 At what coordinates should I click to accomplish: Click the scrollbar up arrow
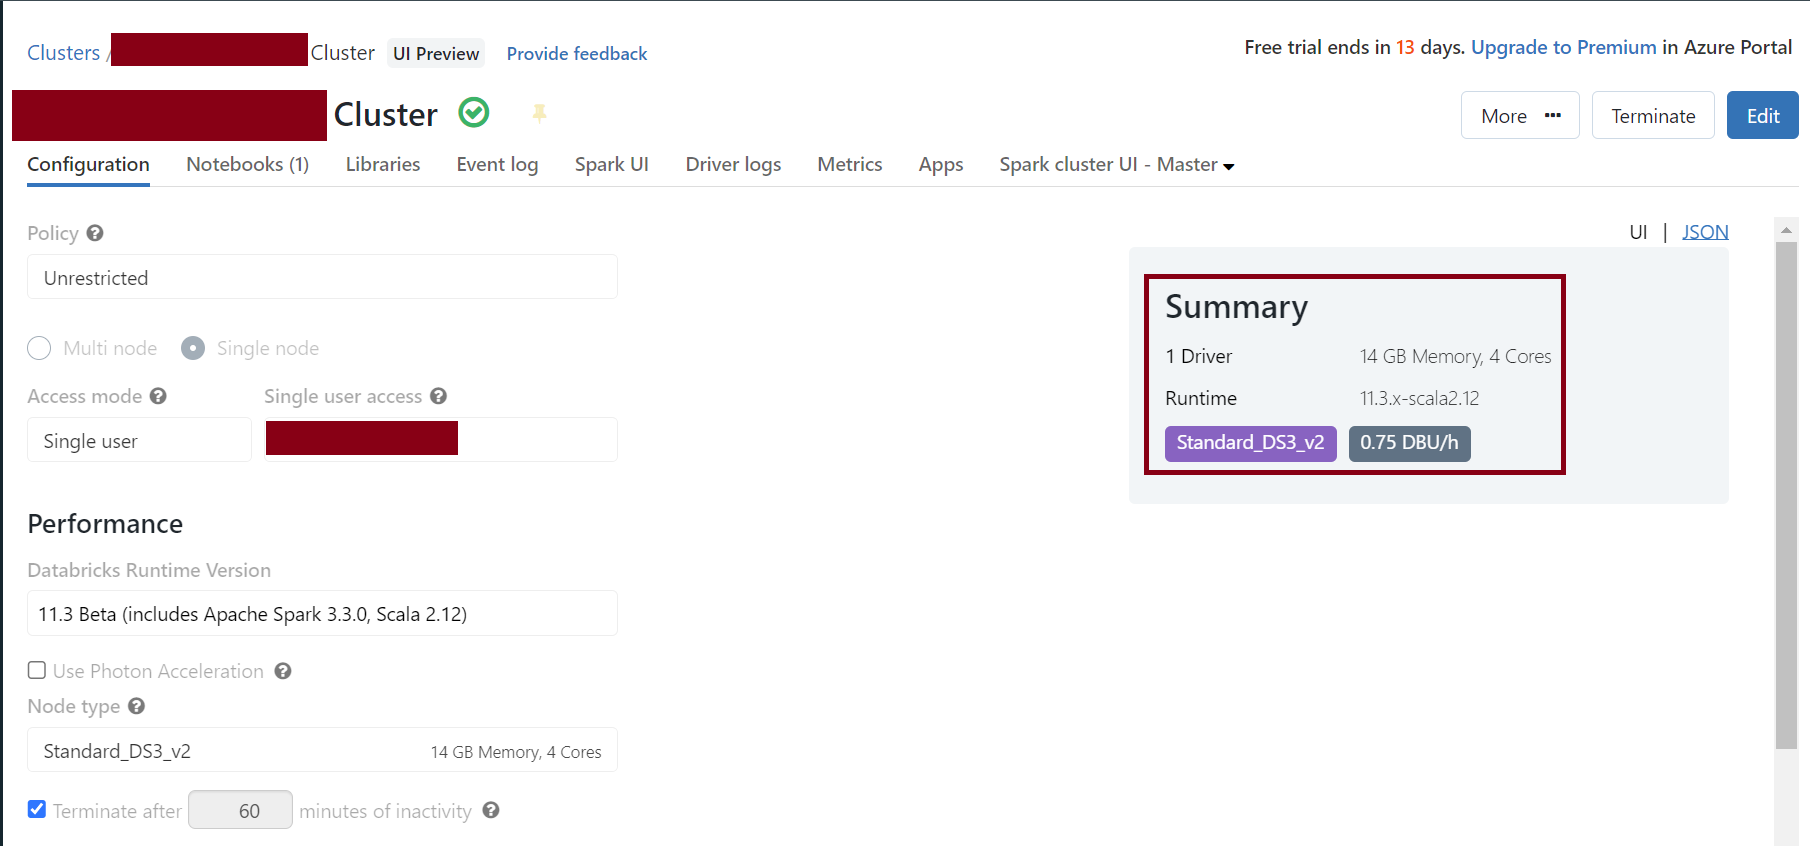(1786, 230)
